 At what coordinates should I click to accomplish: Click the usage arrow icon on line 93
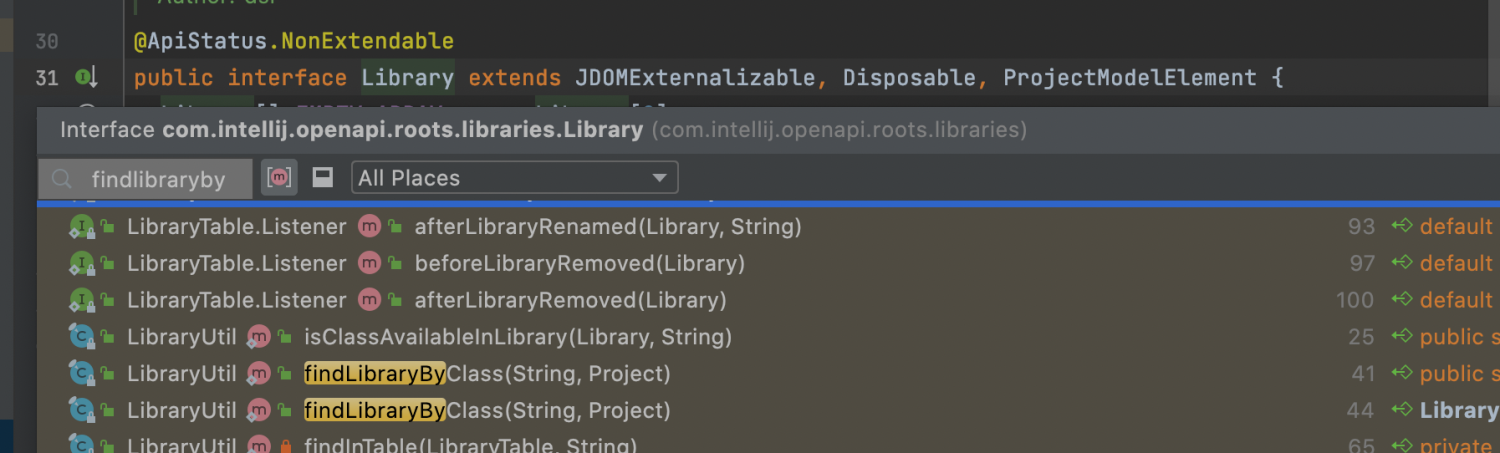click(x=1402, y=227)
